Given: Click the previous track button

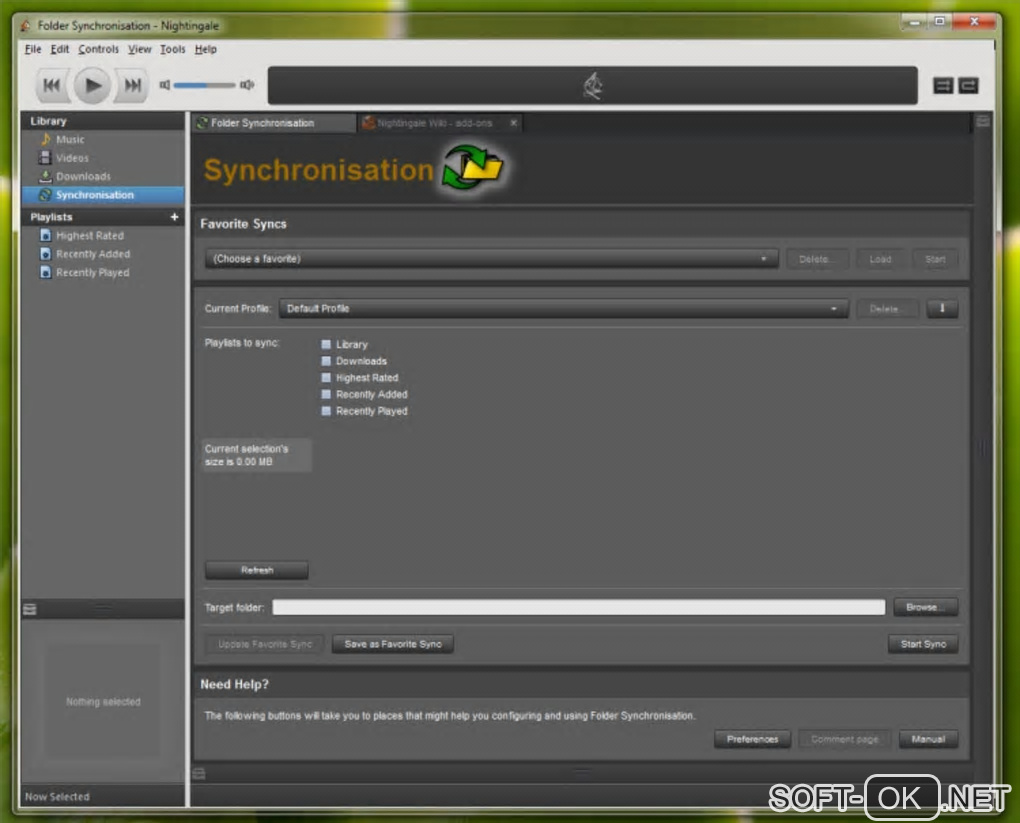Looking at the screenshot, I should 51,85.
